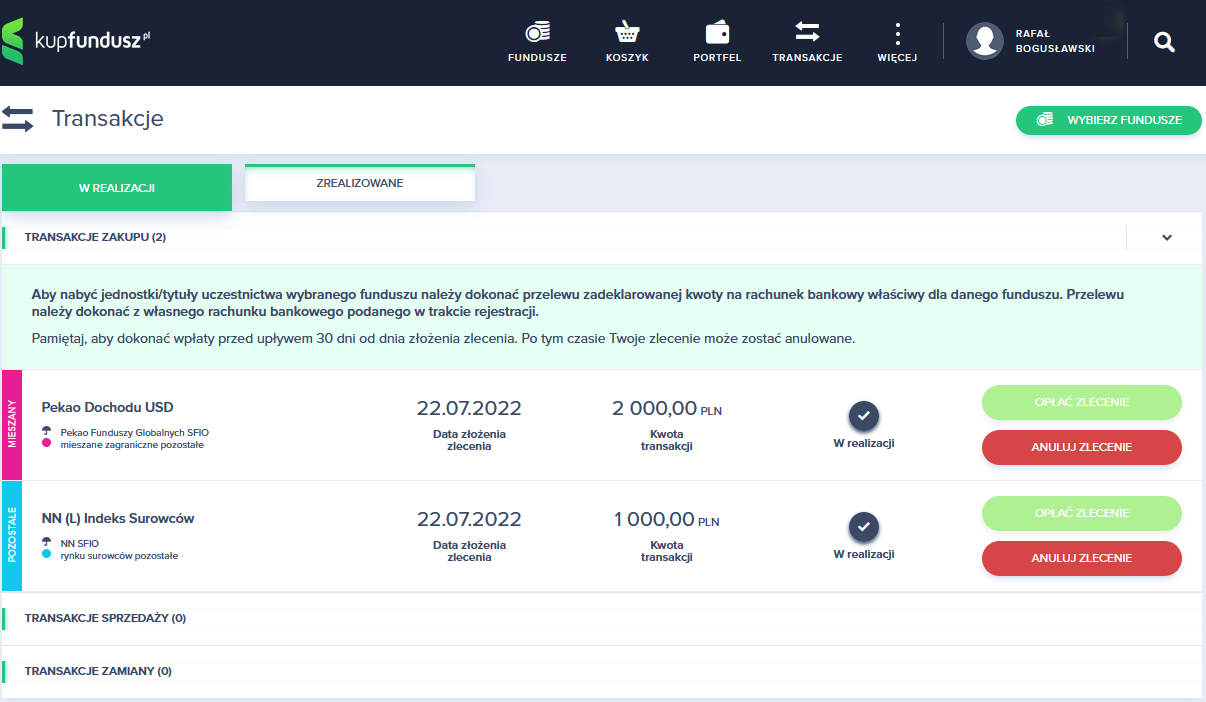This screenshot has height=702, width=1206.
Task: Open the kupfundusz.pl logo home link
Action: click(x=77, y=41)
